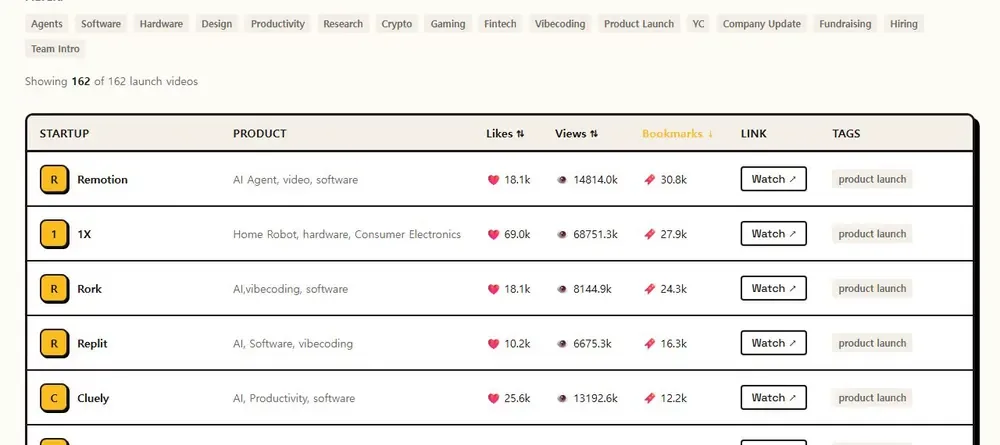Image resolution: width=1000 pixels, height=445 pixels.
Task: Click the heart icon in Remotion row
Action: (x=493, y=180)
